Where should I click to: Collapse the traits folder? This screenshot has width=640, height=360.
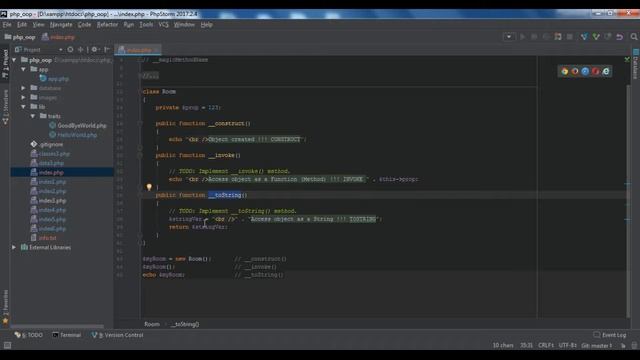[33, 116]
